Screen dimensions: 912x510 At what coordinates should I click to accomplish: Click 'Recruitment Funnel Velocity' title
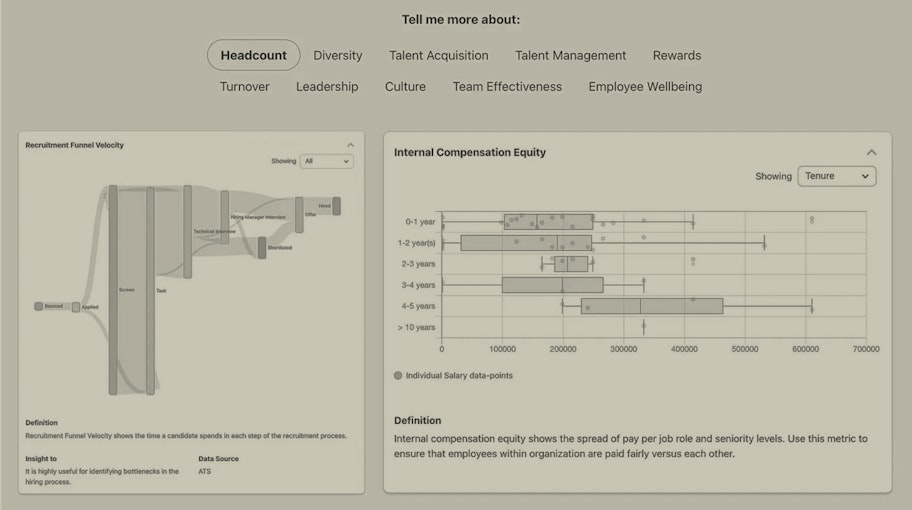74,145
